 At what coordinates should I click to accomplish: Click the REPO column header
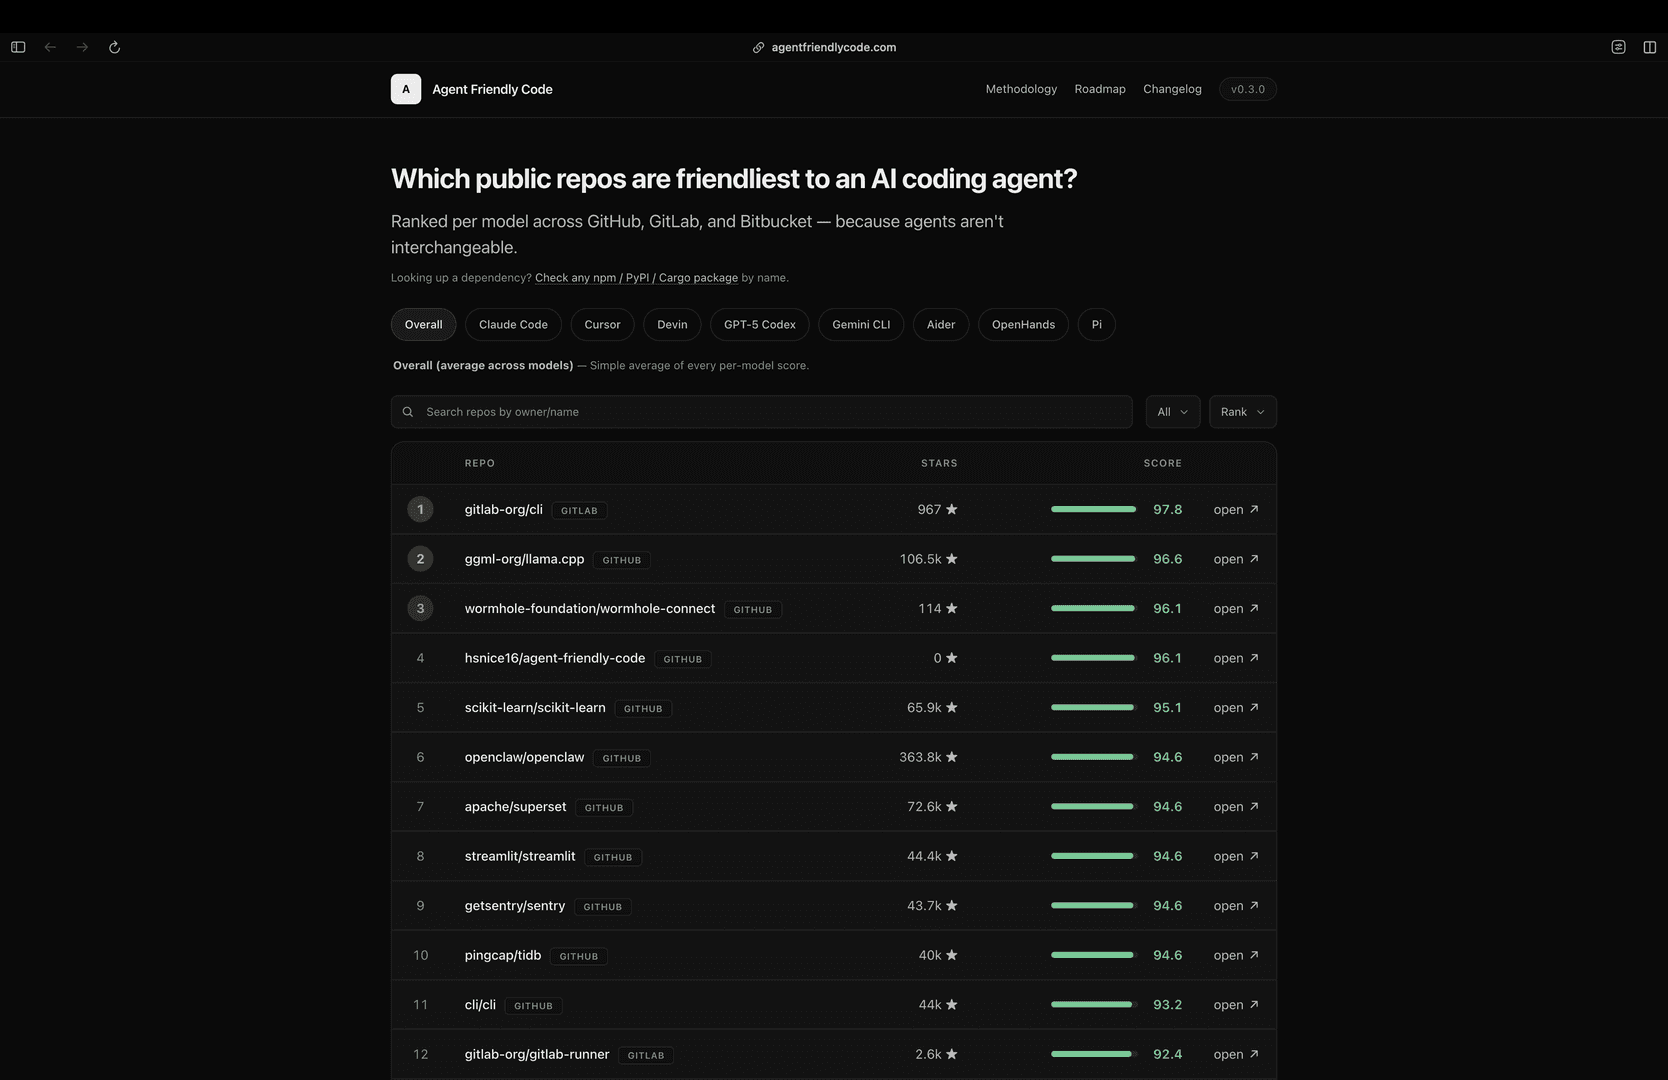click(479, 463)
